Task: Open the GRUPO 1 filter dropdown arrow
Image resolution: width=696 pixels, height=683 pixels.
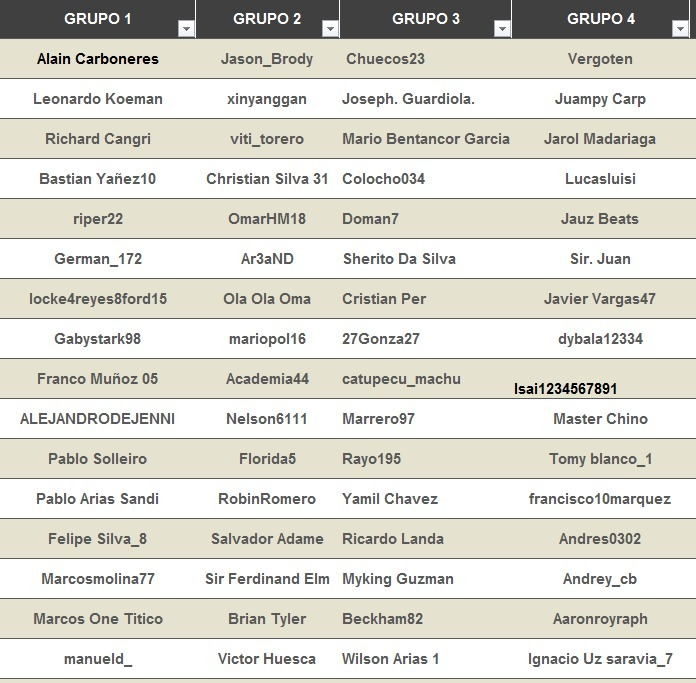Action: [186, 29]
